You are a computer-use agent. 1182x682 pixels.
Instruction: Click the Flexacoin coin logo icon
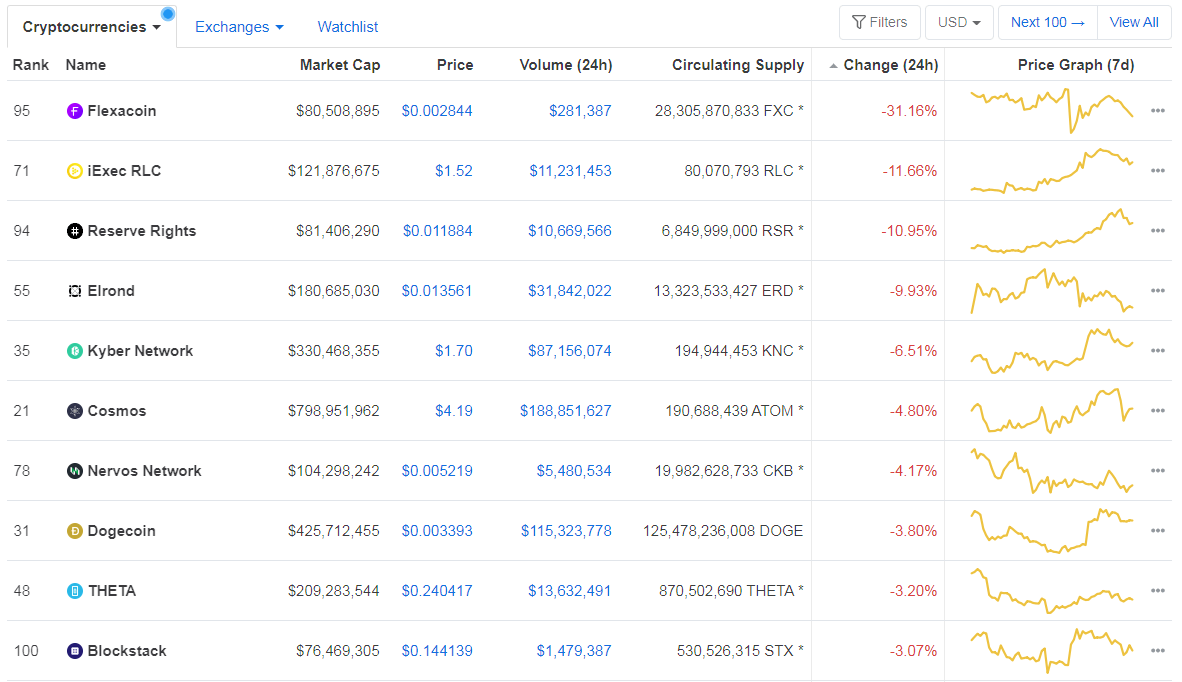(x=75, y=112)
